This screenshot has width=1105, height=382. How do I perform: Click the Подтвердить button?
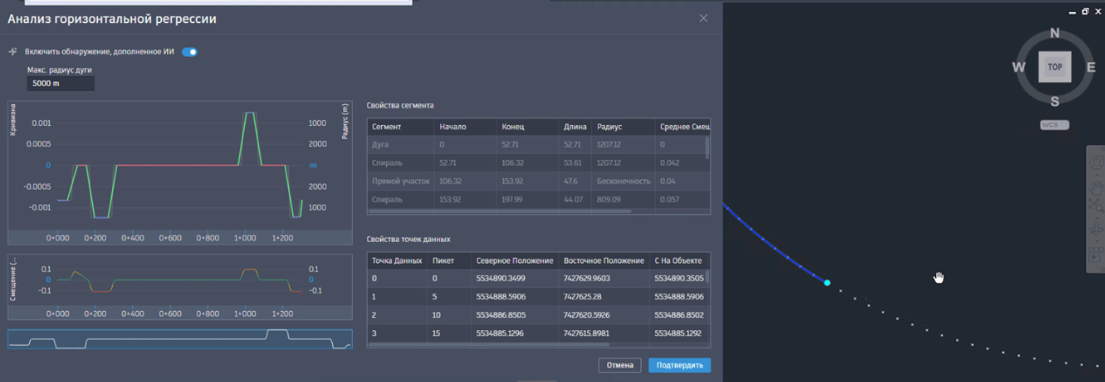[x=679, y=365]
